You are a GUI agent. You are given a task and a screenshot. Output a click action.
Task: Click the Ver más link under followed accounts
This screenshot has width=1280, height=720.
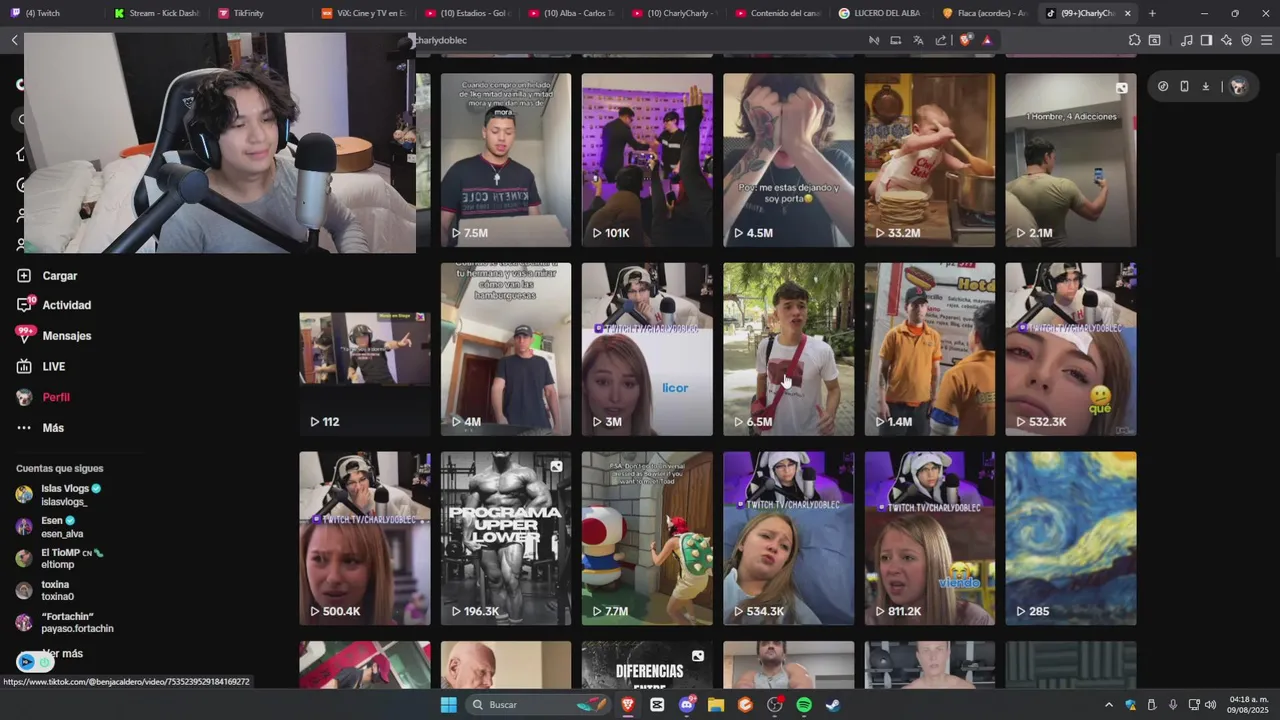pyautogui.click(x=62, y=653)
